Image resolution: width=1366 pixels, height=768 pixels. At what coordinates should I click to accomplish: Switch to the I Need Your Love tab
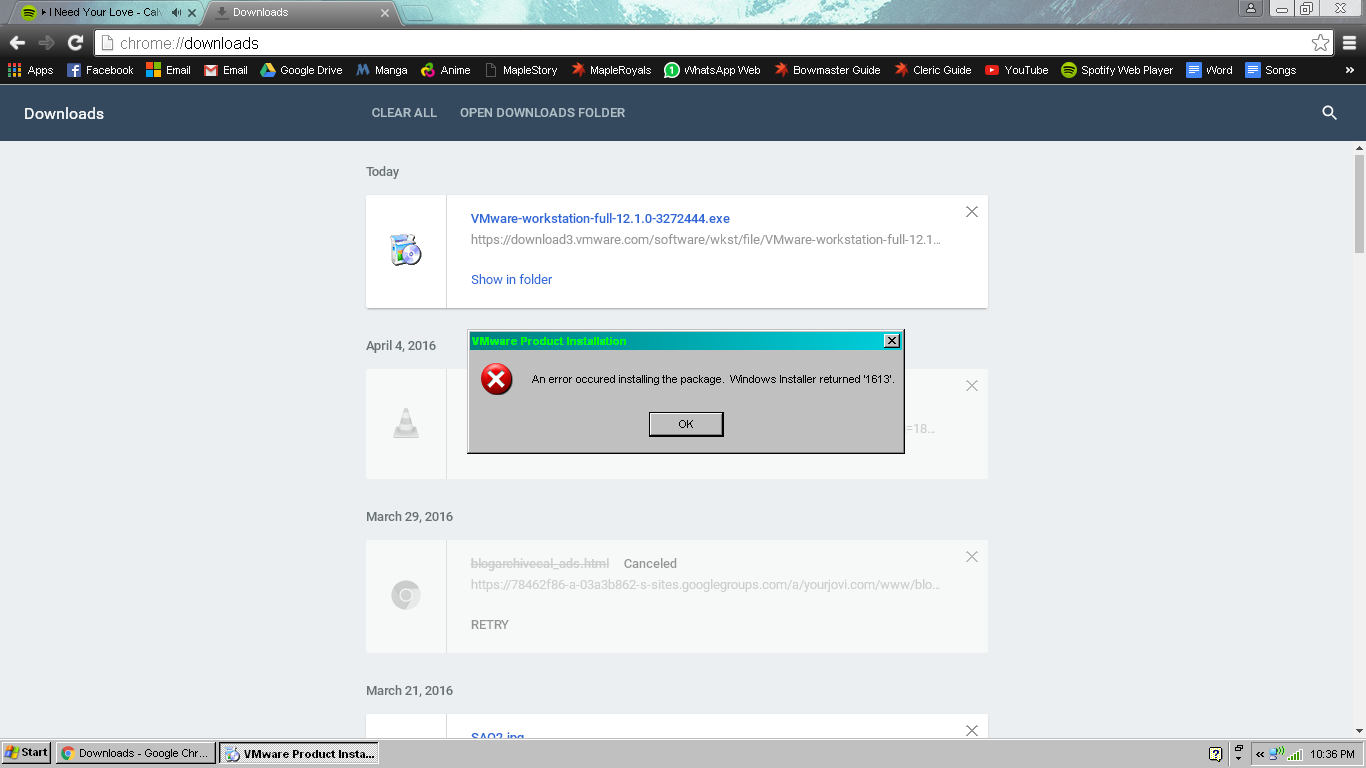pos(100,13)
